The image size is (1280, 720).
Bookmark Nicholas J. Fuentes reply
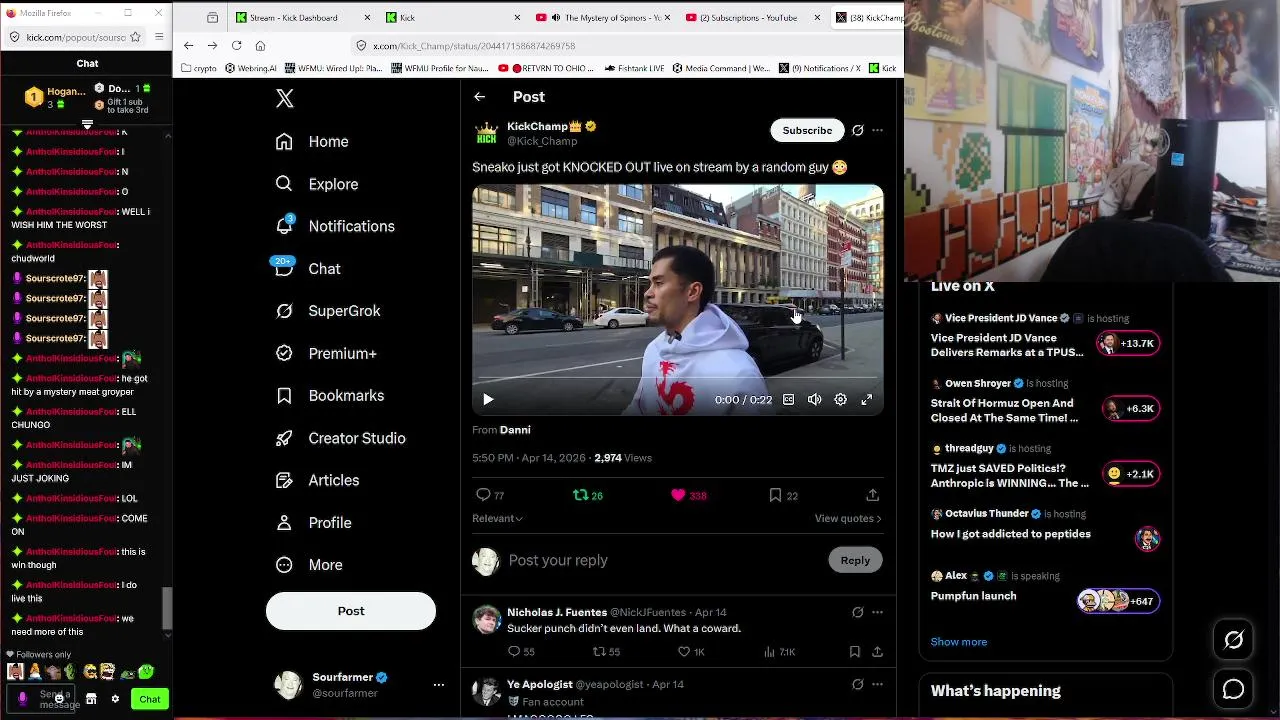coord(855,652)
